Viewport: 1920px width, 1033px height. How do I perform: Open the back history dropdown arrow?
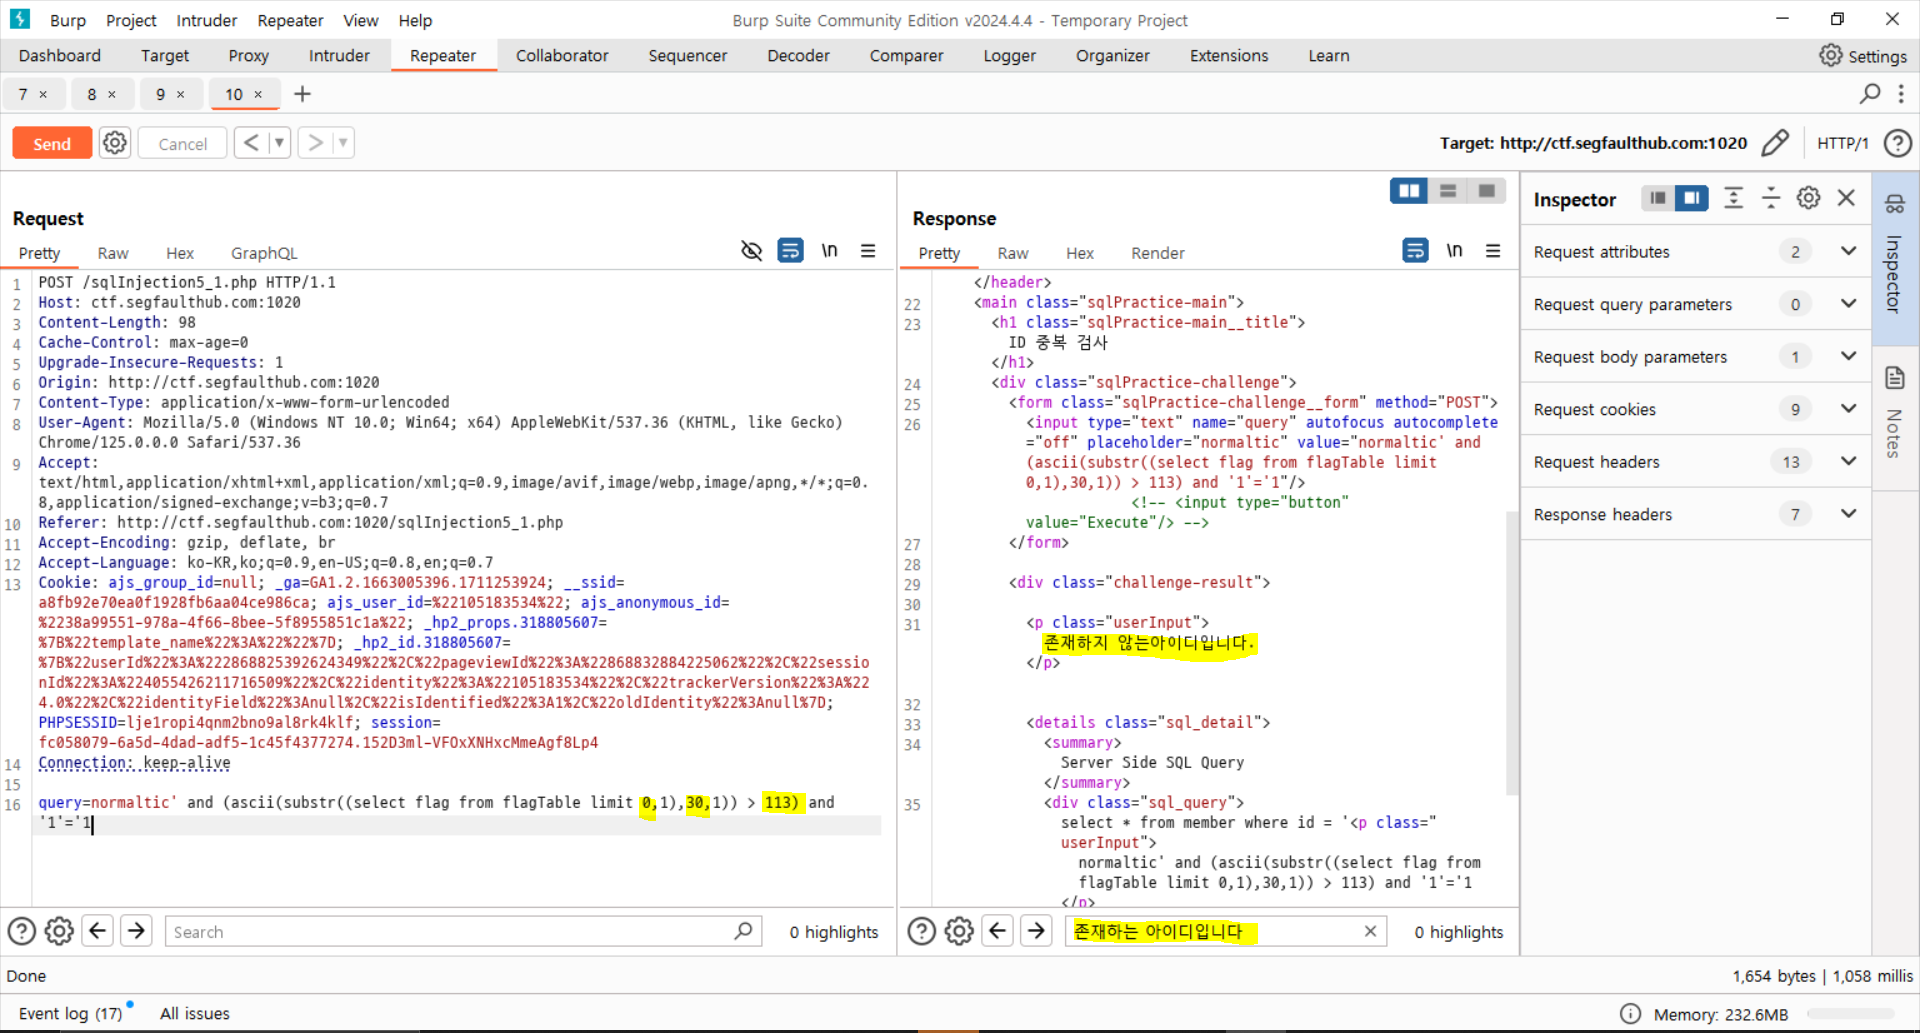tap(279, 143)
